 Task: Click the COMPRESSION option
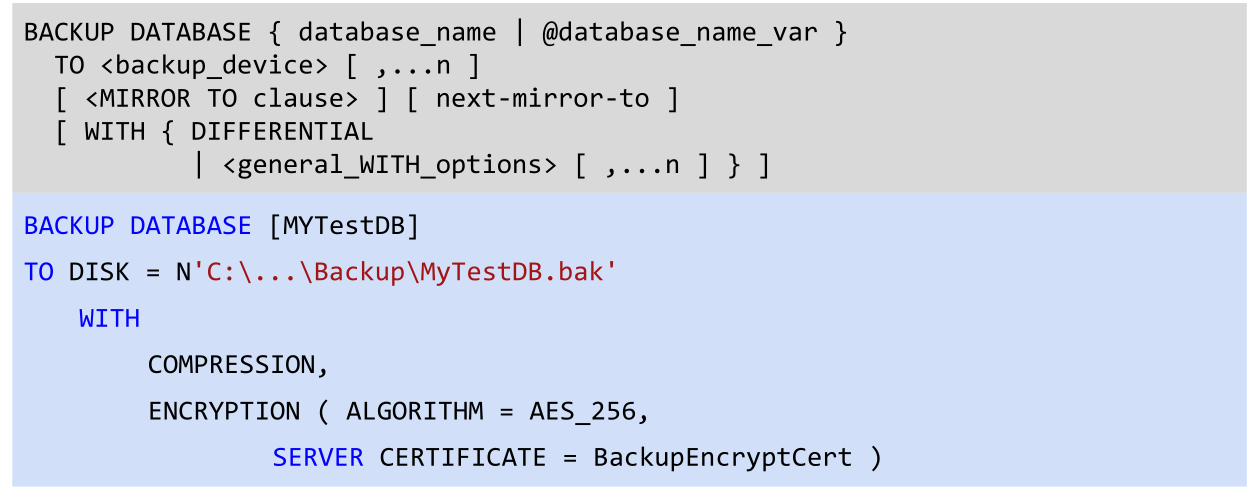232,365
